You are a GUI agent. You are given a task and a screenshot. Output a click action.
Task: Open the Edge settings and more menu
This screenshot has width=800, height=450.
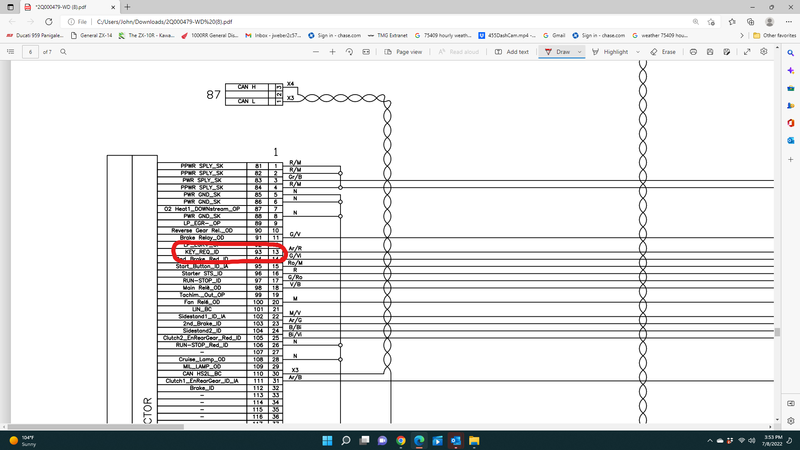(x=789, y=22)
